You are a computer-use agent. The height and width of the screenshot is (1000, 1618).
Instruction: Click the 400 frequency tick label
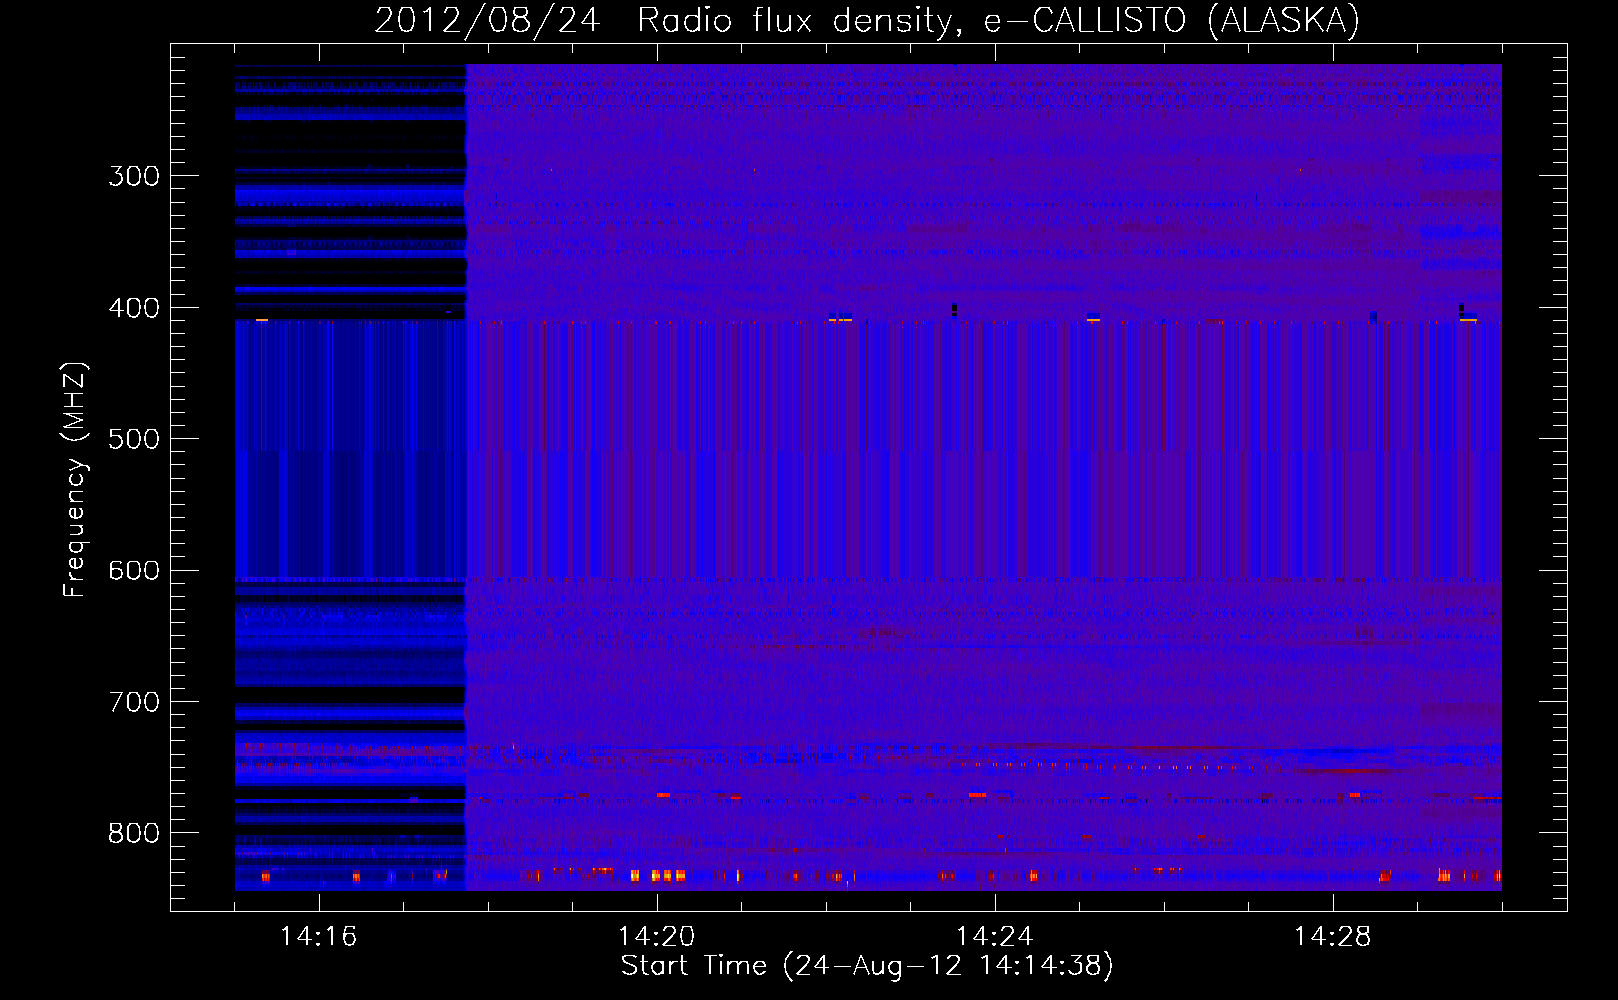134,308
